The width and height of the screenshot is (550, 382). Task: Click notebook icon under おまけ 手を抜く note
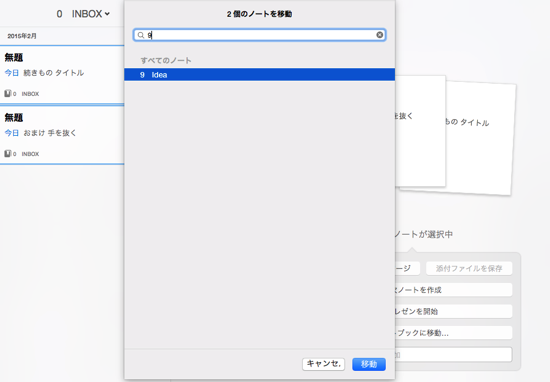point(7,154)
